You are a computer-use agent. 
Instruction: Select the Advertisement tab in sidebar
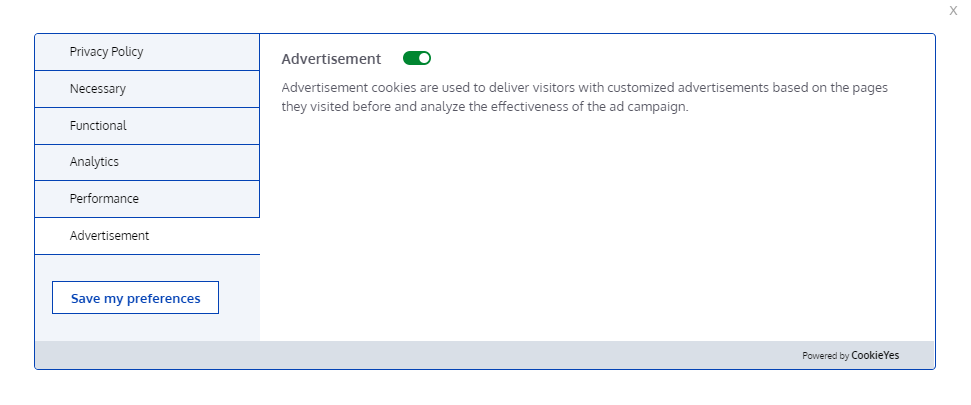pos(147,236)
